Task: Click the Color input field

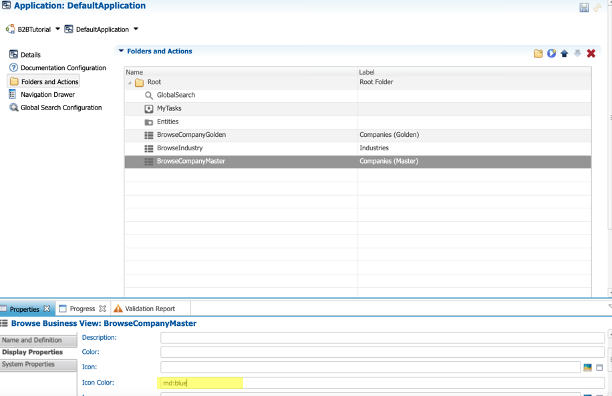Action: pyautogui.click(x=382, y=352)
